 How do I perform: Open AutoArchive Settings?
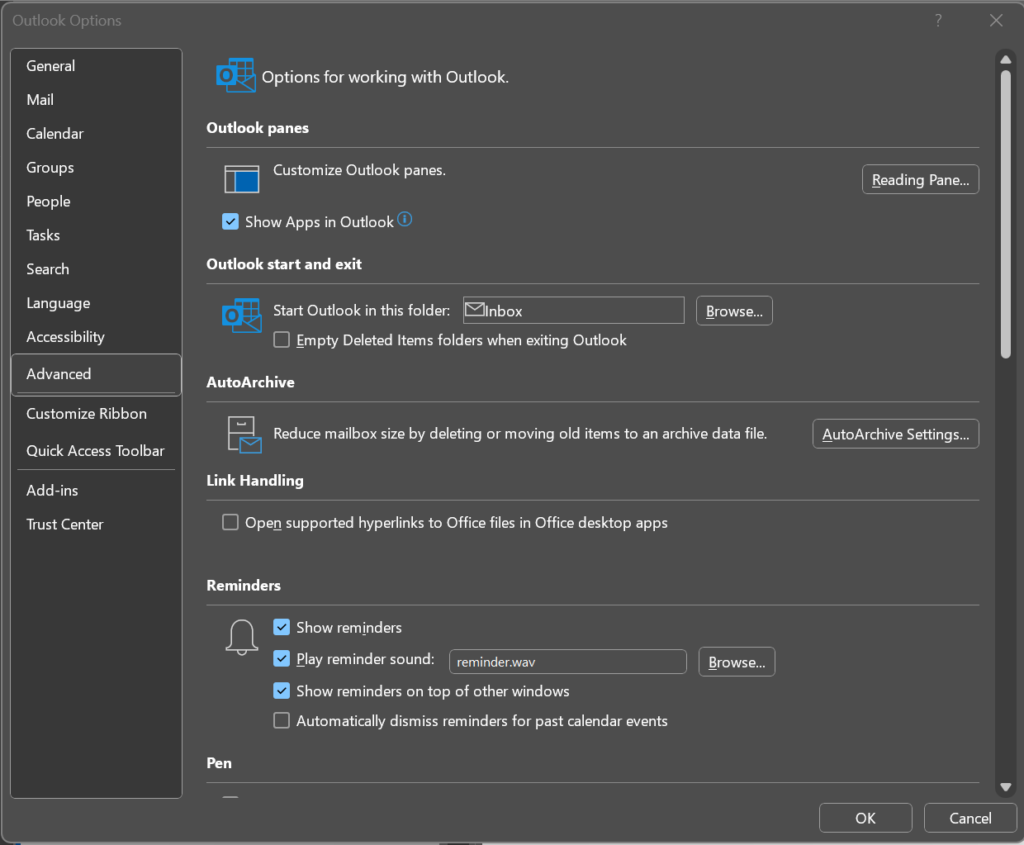[x=895, y=434]
